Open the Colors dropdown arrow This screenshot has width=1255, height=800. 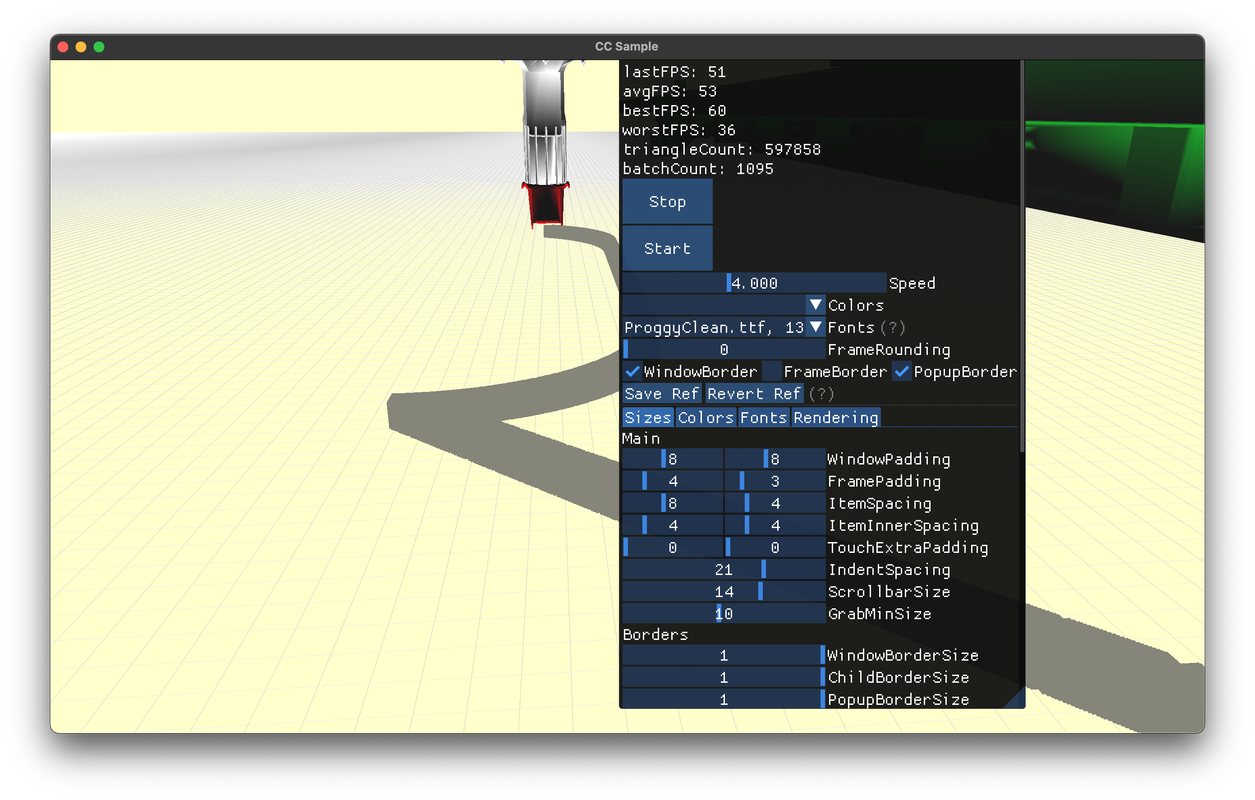(815, 305)
